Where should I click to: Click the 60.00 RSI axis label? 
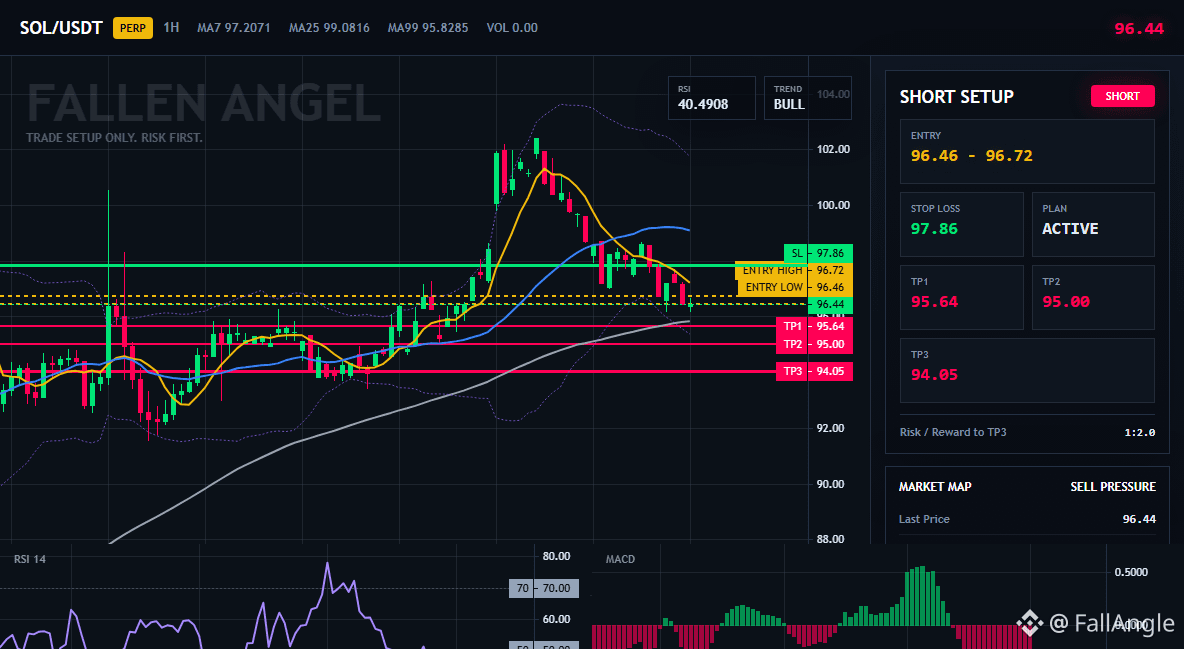(557, 620)
